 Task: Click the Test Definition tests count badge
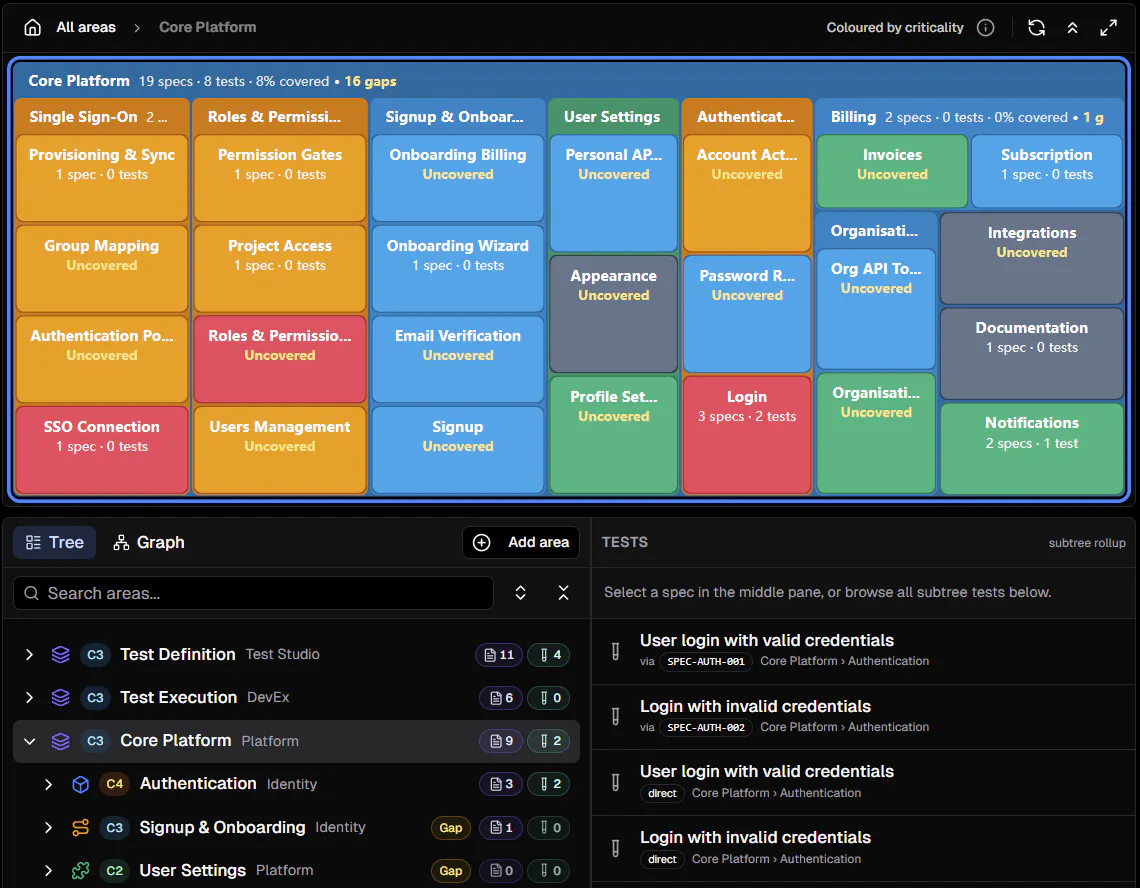point(549,655)
